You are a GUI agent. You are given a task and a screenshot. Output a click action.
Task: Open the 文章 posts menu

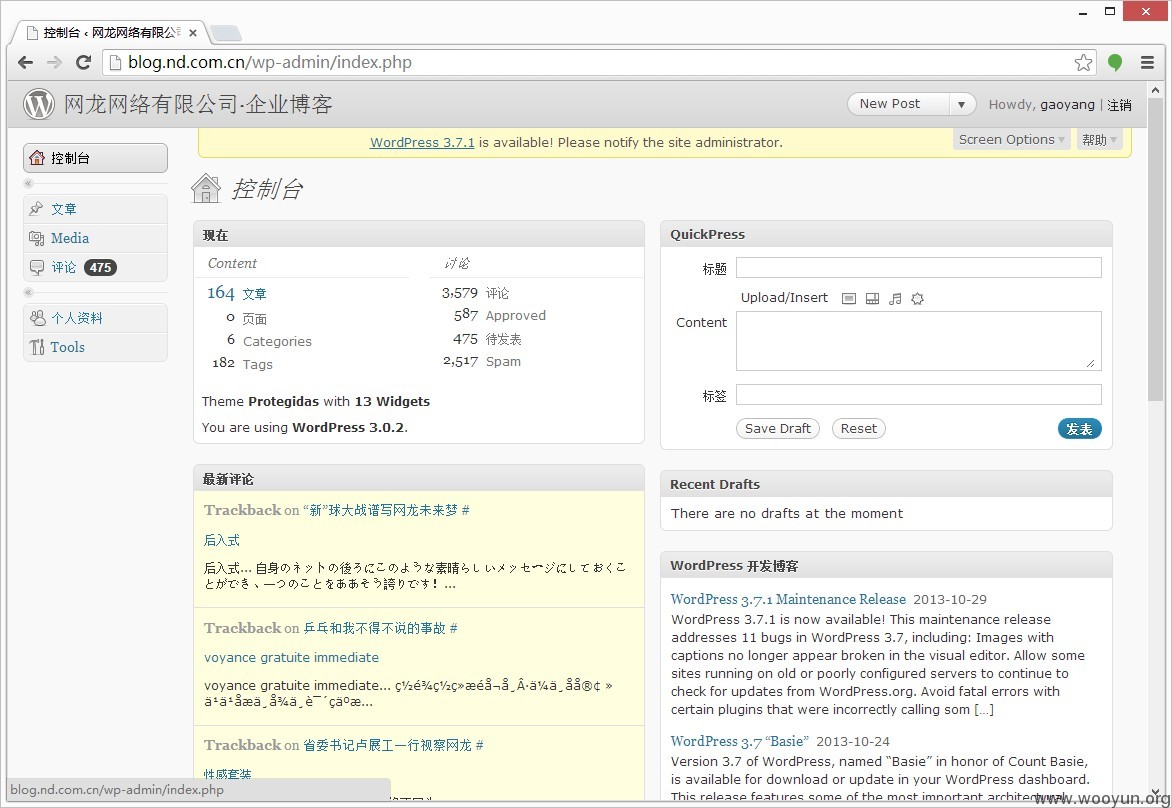[96, 209]
